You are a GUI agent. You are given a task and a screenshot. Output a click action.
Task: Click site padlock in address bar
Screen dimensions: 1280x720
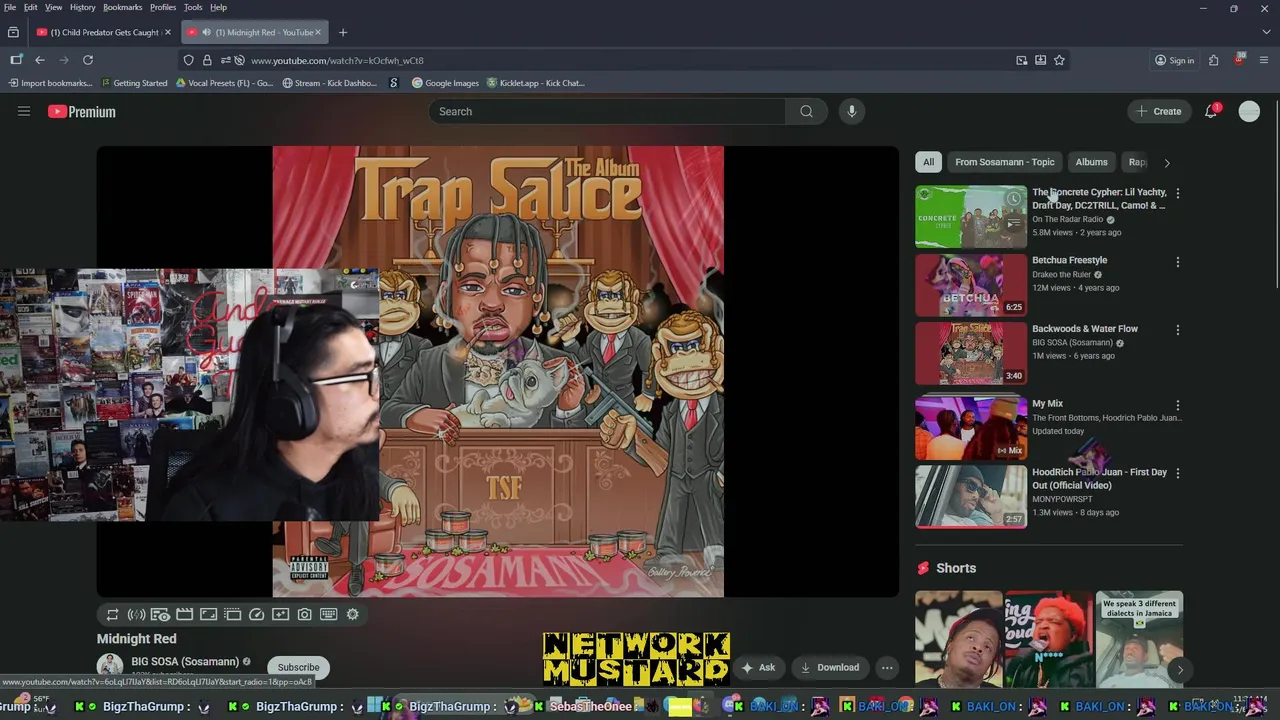pos(207,60)
